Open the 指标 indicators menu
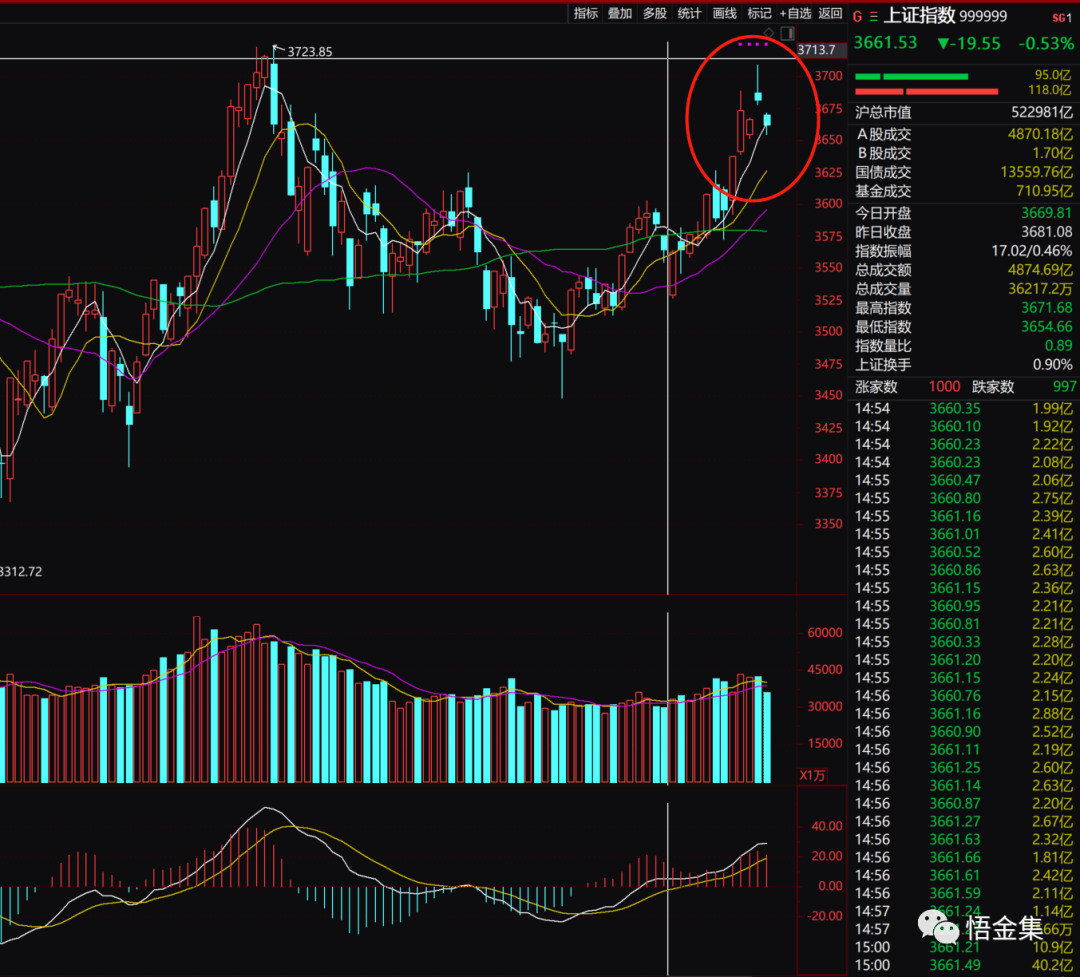 tap(585, 13)
